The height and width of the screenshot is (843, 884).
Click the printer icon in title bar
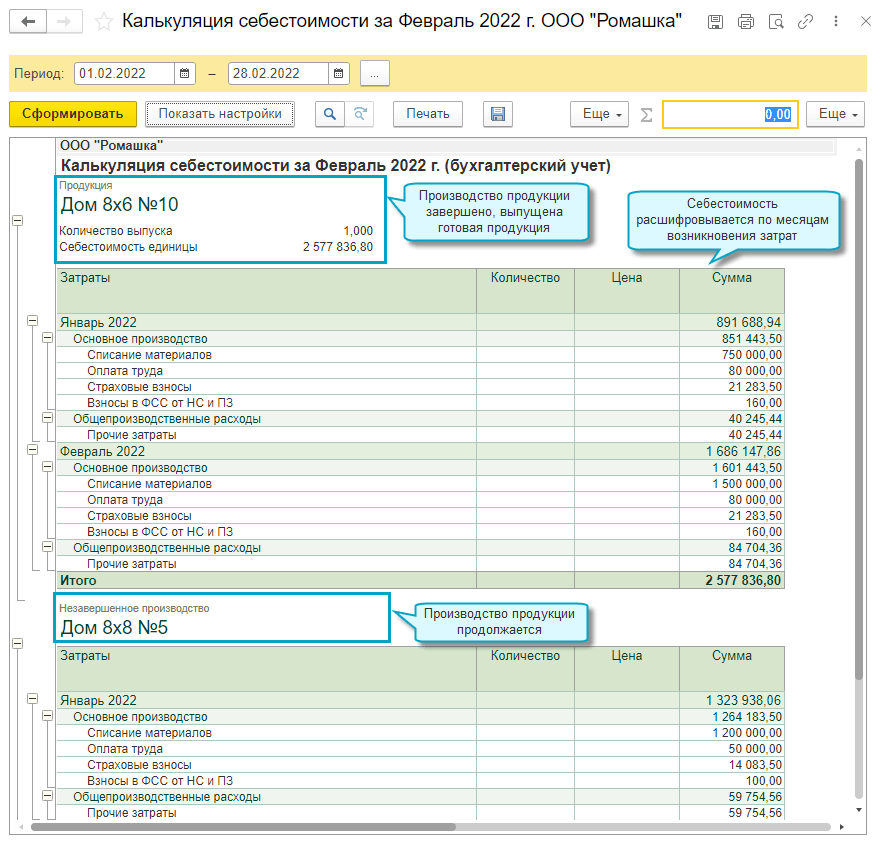coord(746,22)
